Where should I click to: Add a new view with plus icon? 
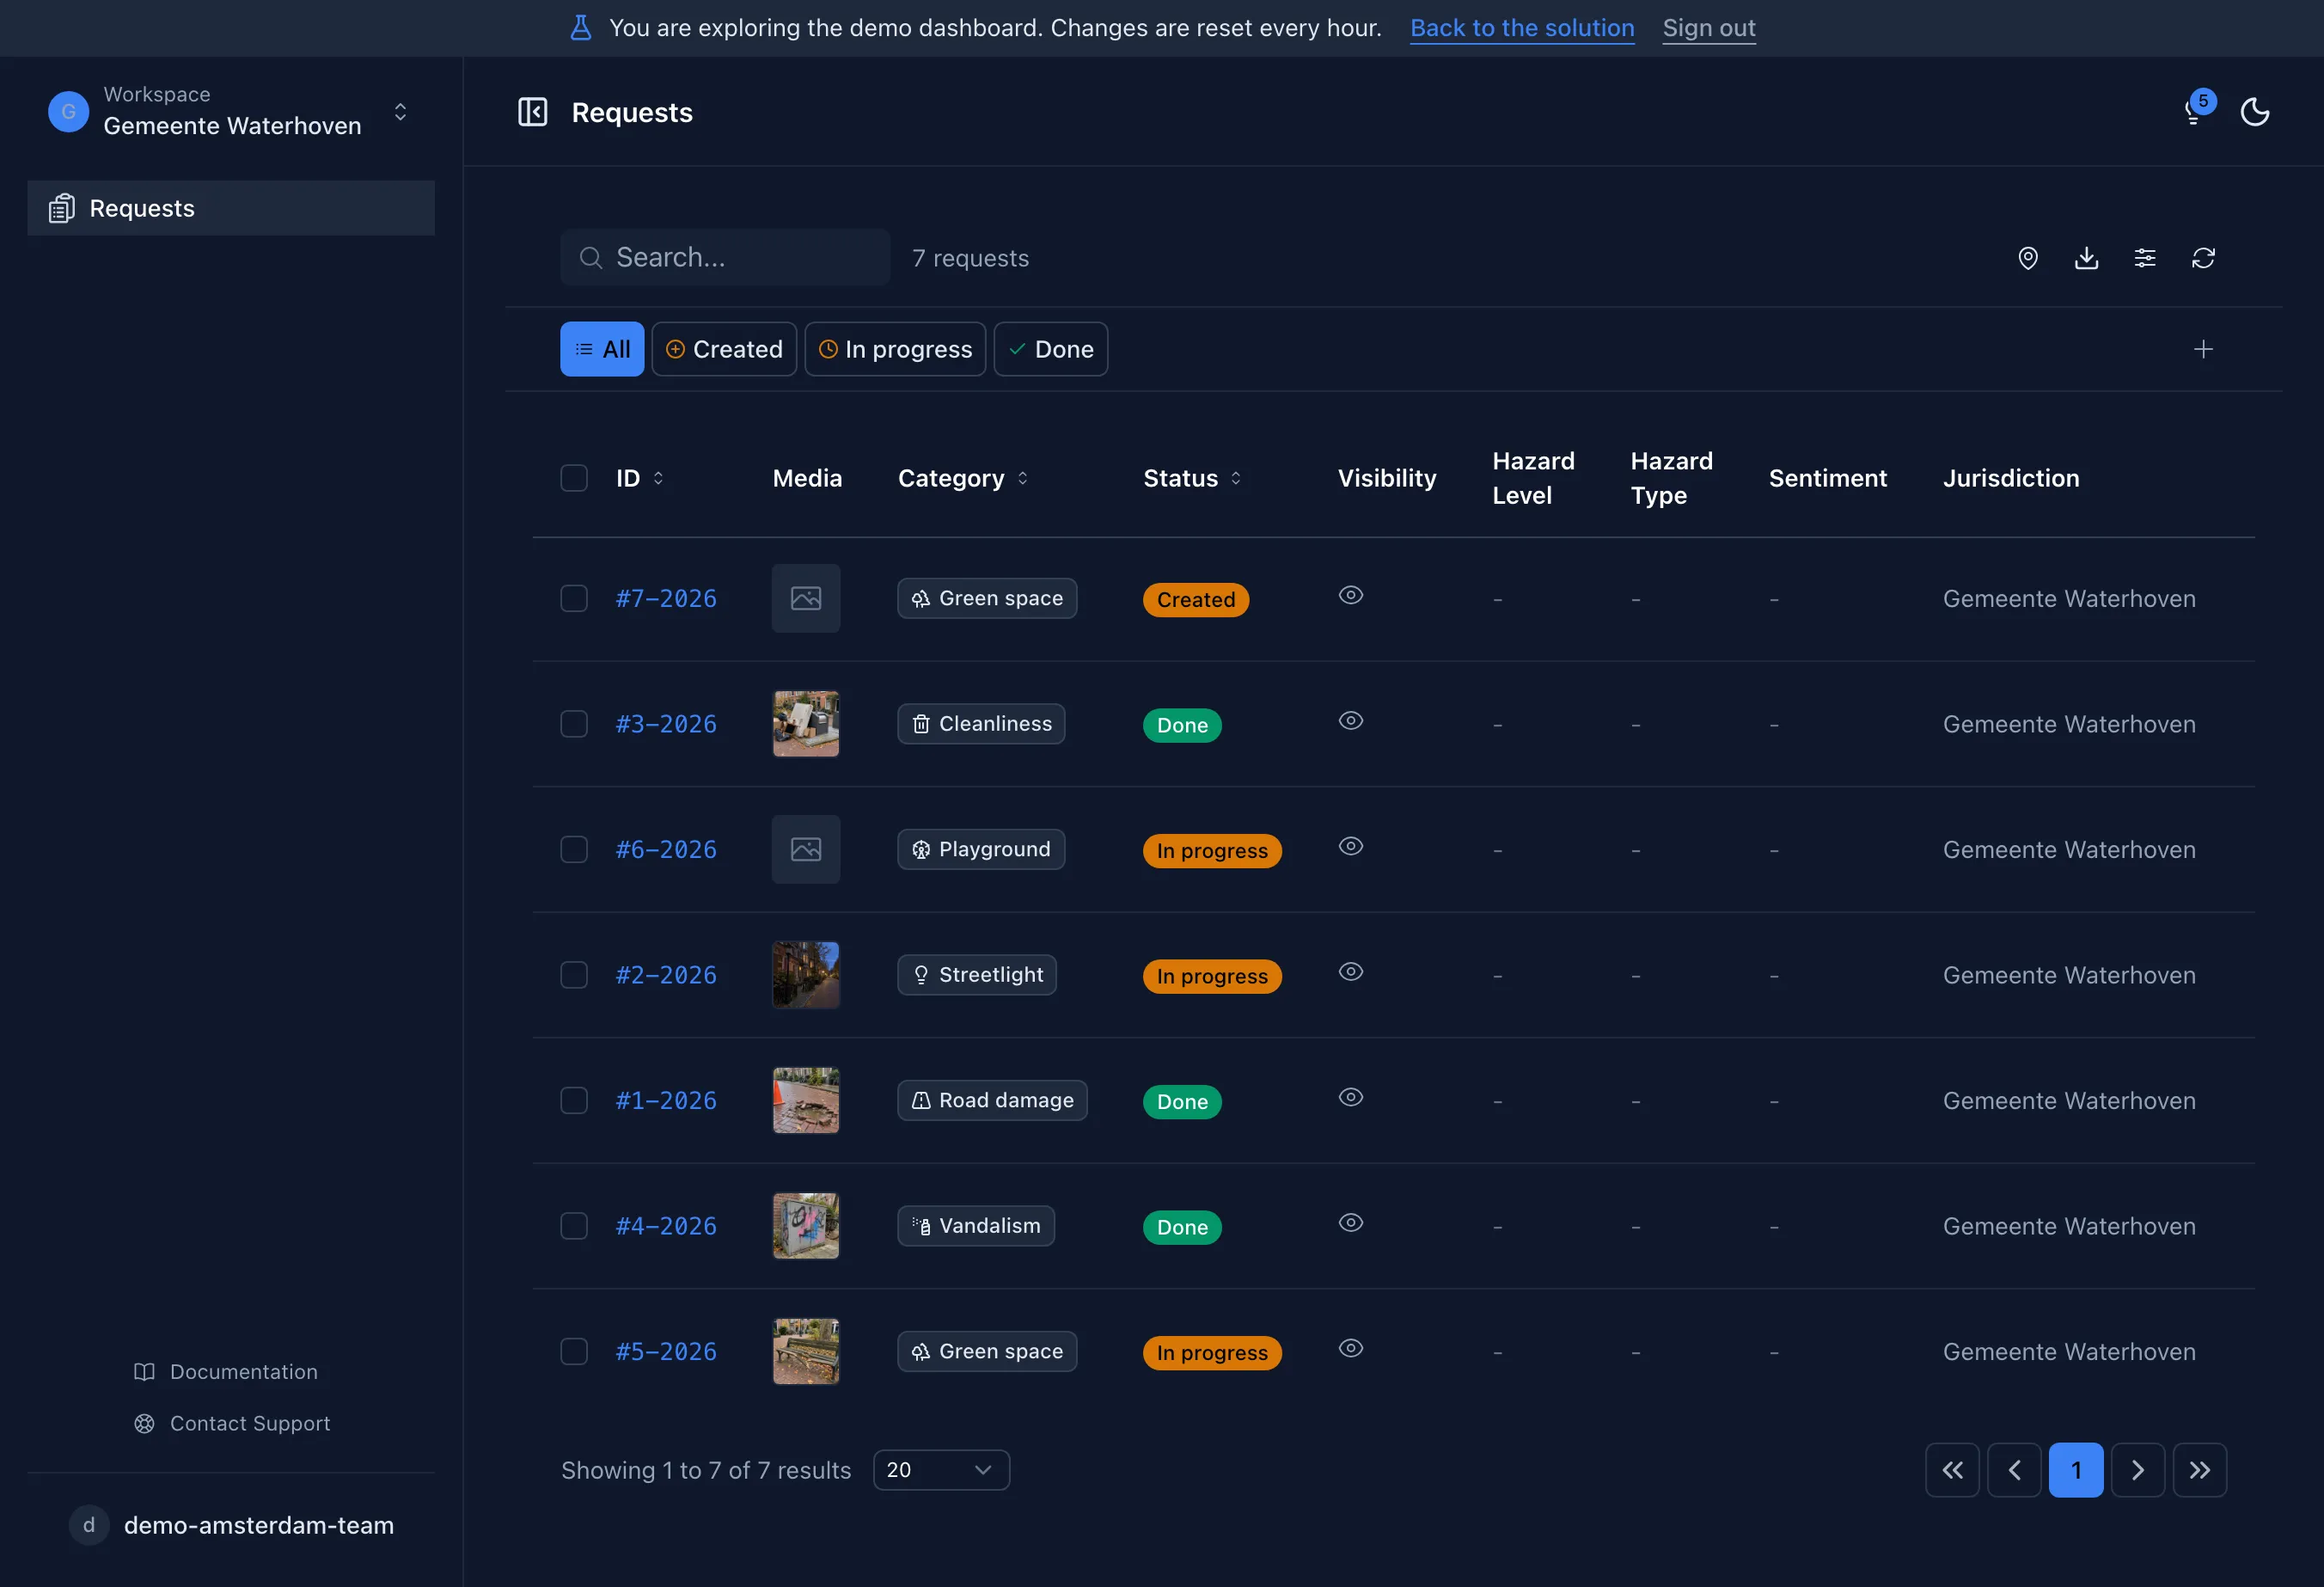[2203, 349]
